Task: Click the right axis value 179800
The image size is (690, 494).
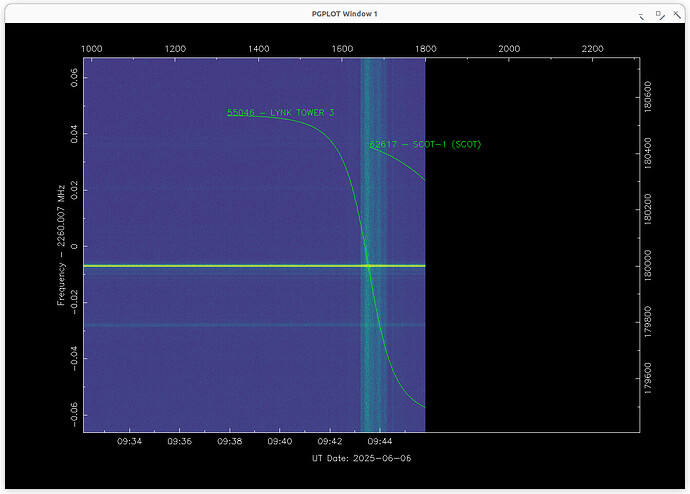Action: click(x=647, y=322)
